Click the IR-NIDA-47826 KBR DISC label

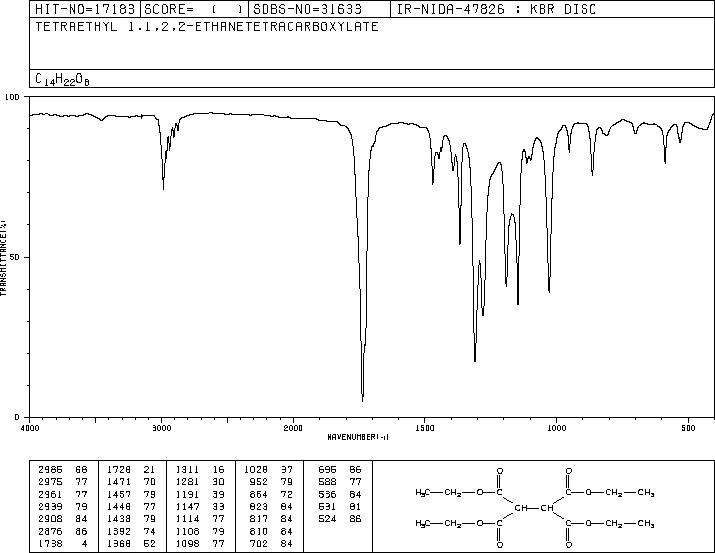[496, 9]
